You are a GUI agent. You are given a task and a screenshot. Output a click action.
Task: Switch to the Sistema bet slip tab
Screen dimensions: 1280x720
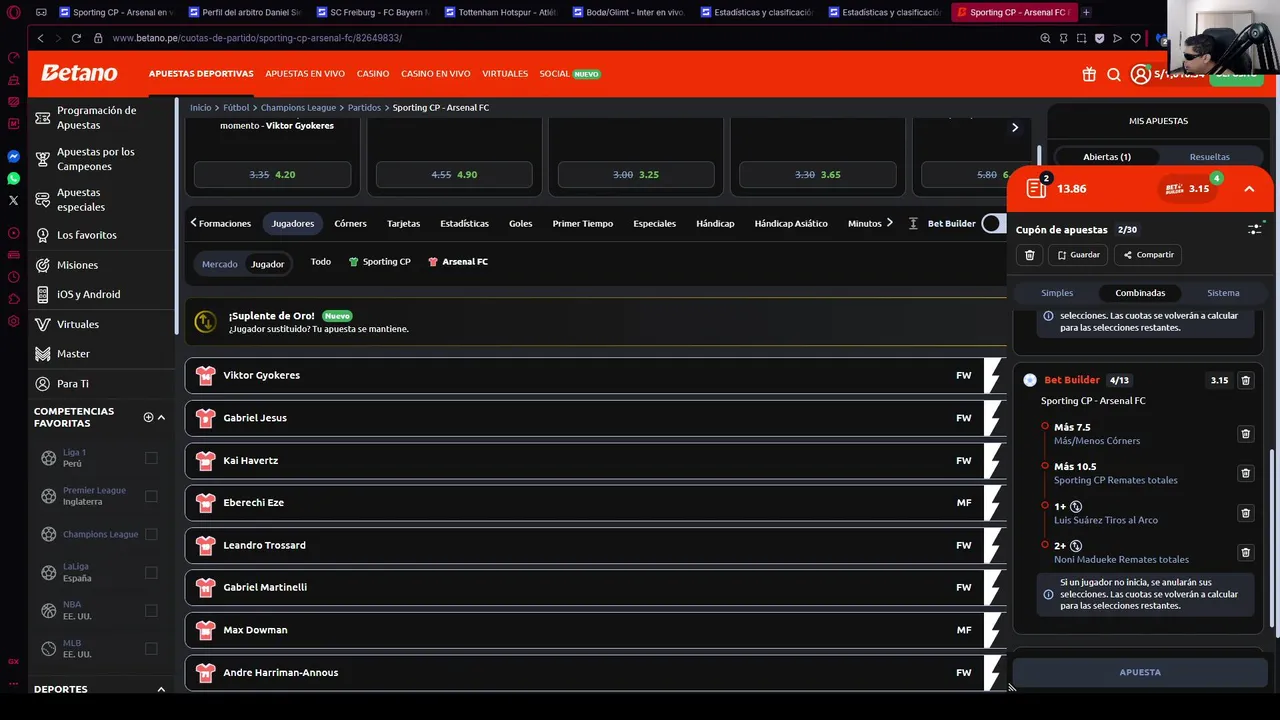tap(1223, 293)
